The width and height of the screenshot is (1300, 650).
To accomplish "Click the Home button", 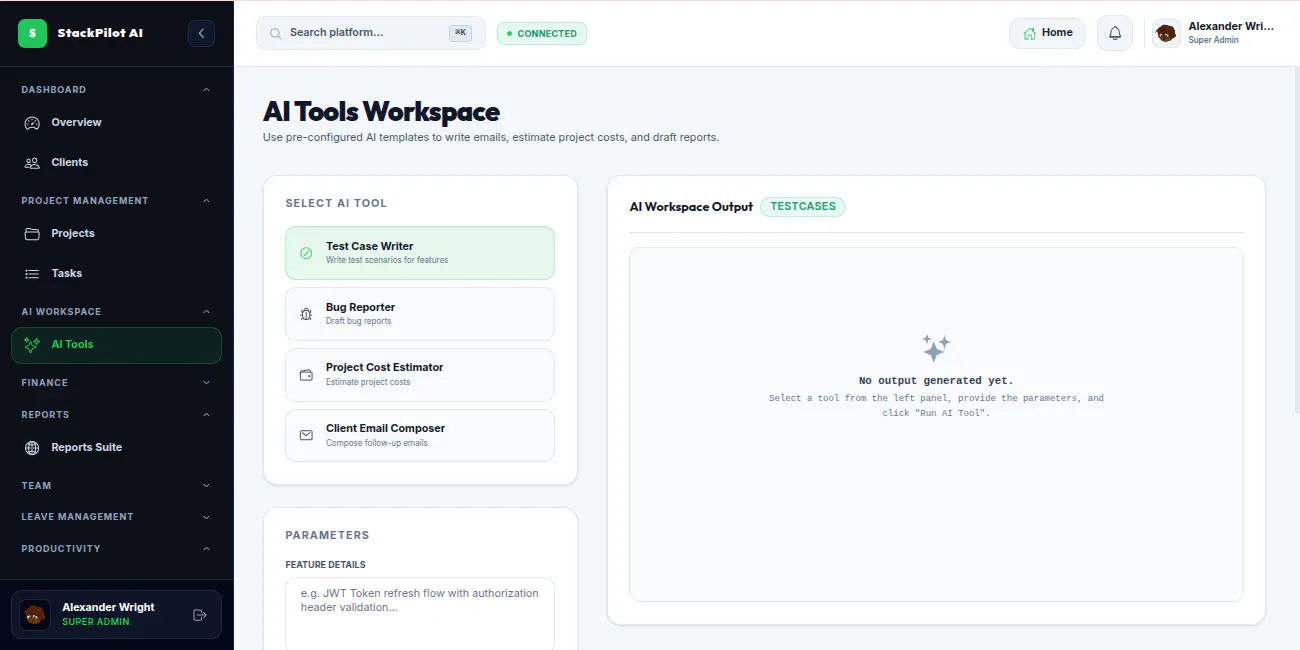I will click(1047, 33).
